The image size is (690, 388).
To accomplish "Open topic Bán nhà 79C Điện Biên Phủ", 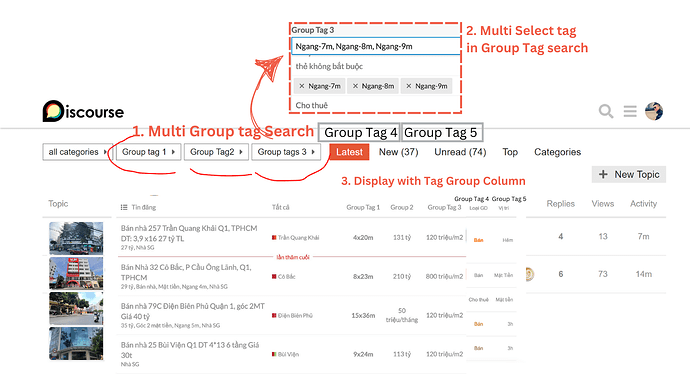I will click(193, 311).
